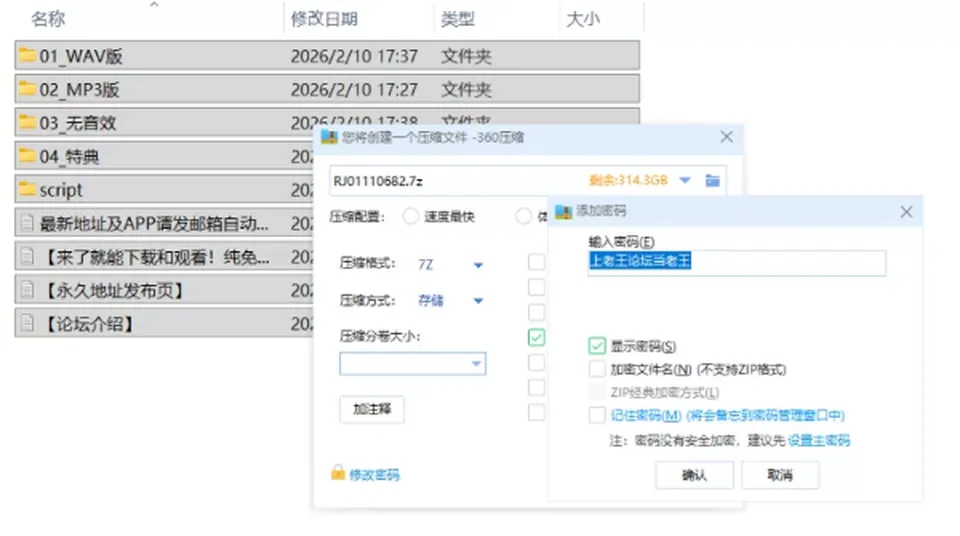The height and width of the screenshot is (536, 960).
Task: Click the sort arrow above the 名称 column
Action: click(x=154, y=5)
